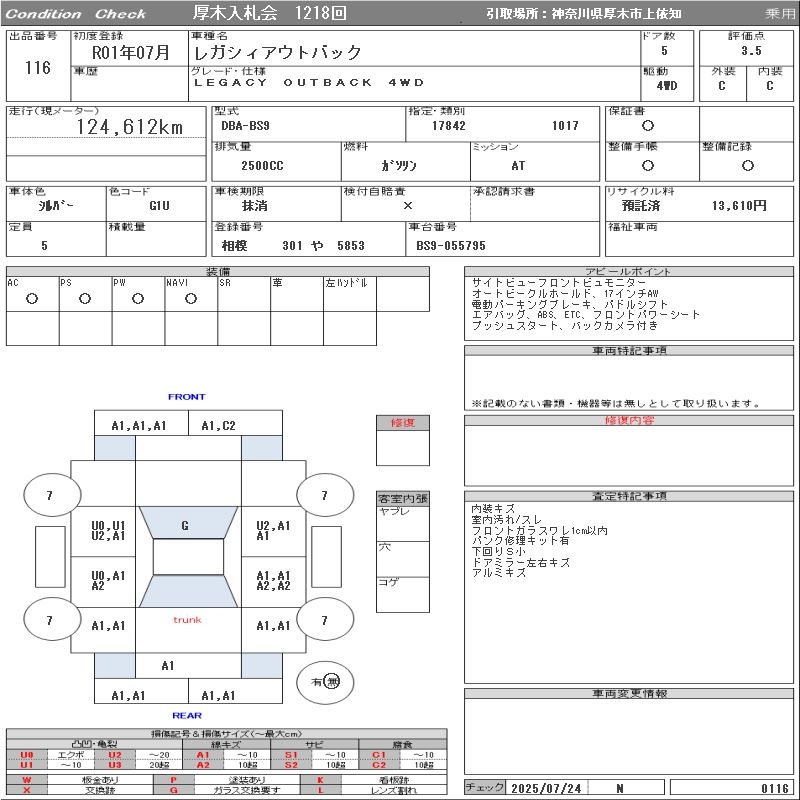Click windshield 'G' mark on car diagram
Image resolution: width=800 pixels, height=800 pixels.
(x=185, y=526)
